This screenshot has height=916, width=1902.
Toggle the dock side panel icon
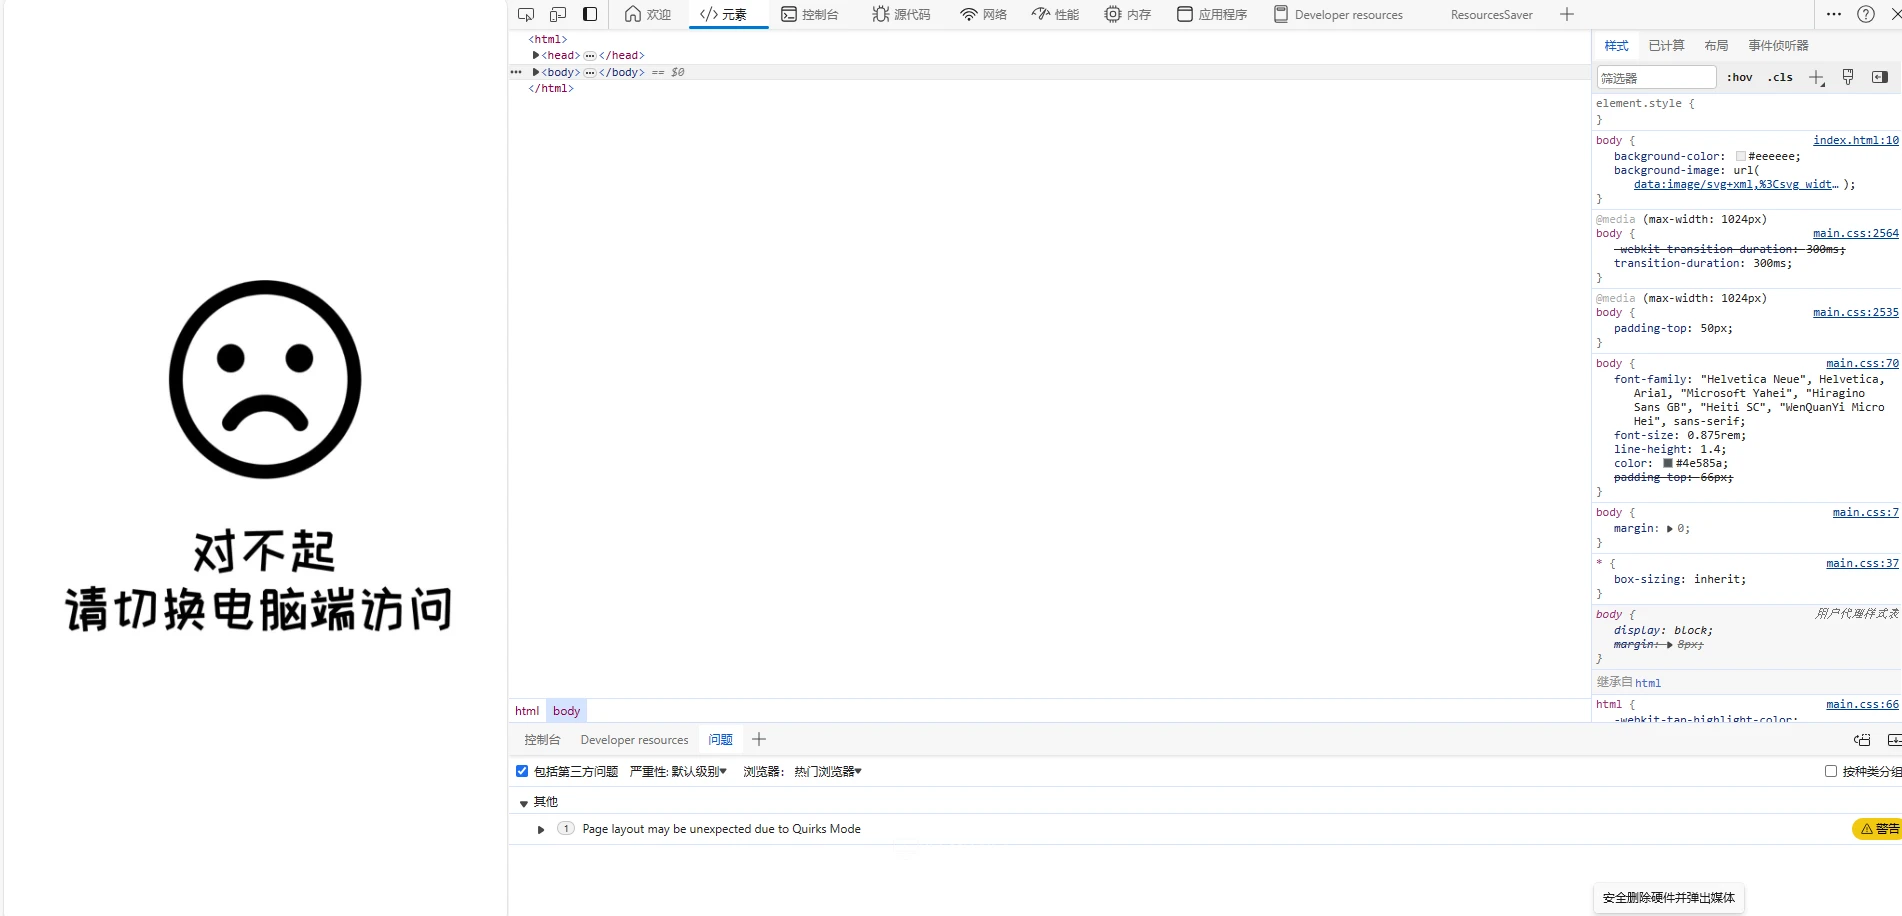pyautogui.click(x=590, y=14)
